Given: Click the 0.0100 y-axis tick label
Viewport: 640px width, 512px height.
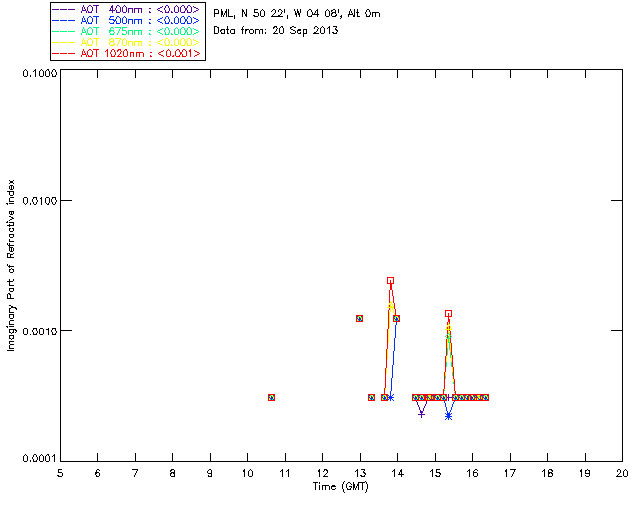Looking at the screenshot, I should [x=40, y=201].
